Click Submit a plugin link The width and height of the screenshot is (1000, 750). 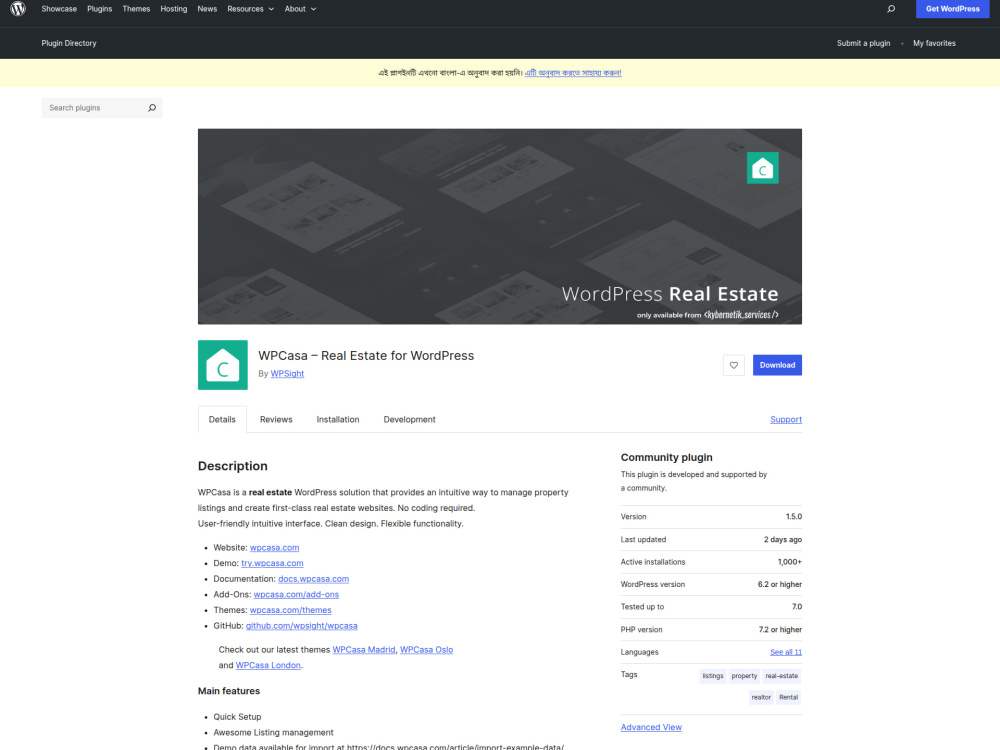[863, 43]
